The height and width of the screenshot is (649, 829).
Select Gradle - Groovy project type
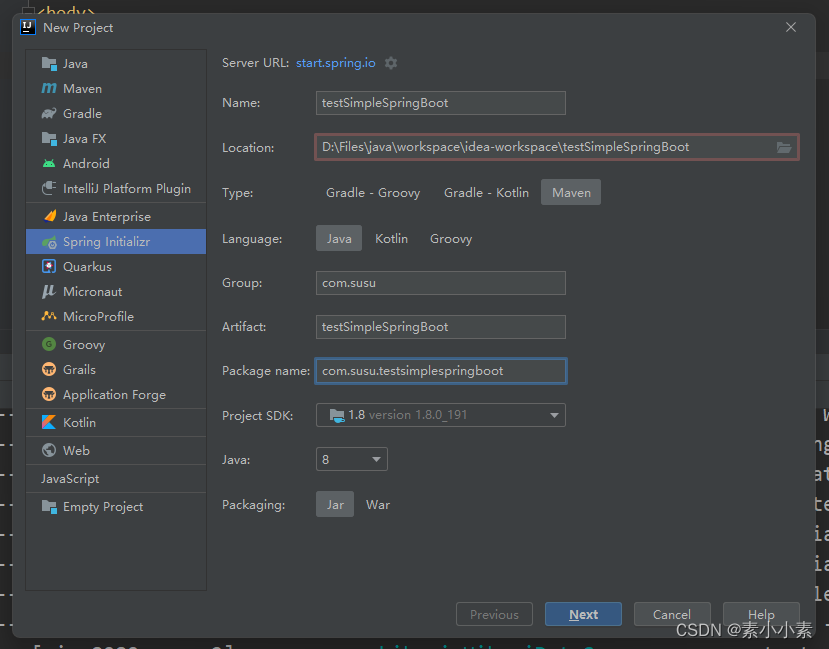[373, 192]
